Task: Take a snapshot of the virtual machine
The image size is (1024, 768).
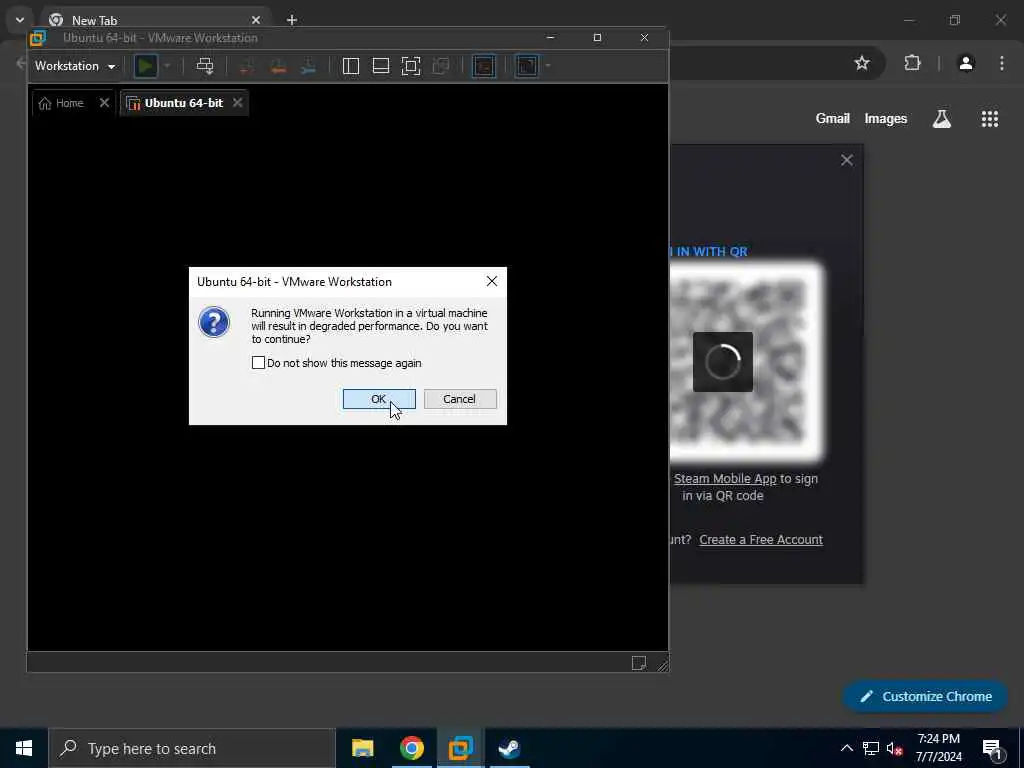Action: (247, 66)
